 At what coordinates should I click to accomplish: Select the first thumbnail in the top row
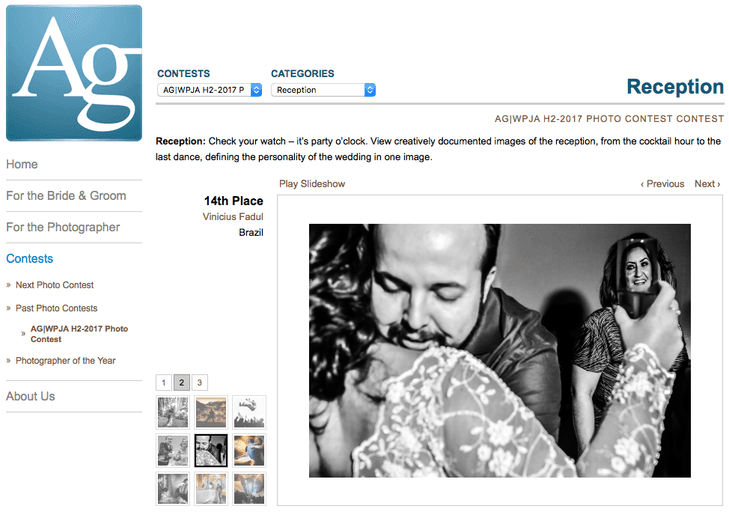pos(173,412)
